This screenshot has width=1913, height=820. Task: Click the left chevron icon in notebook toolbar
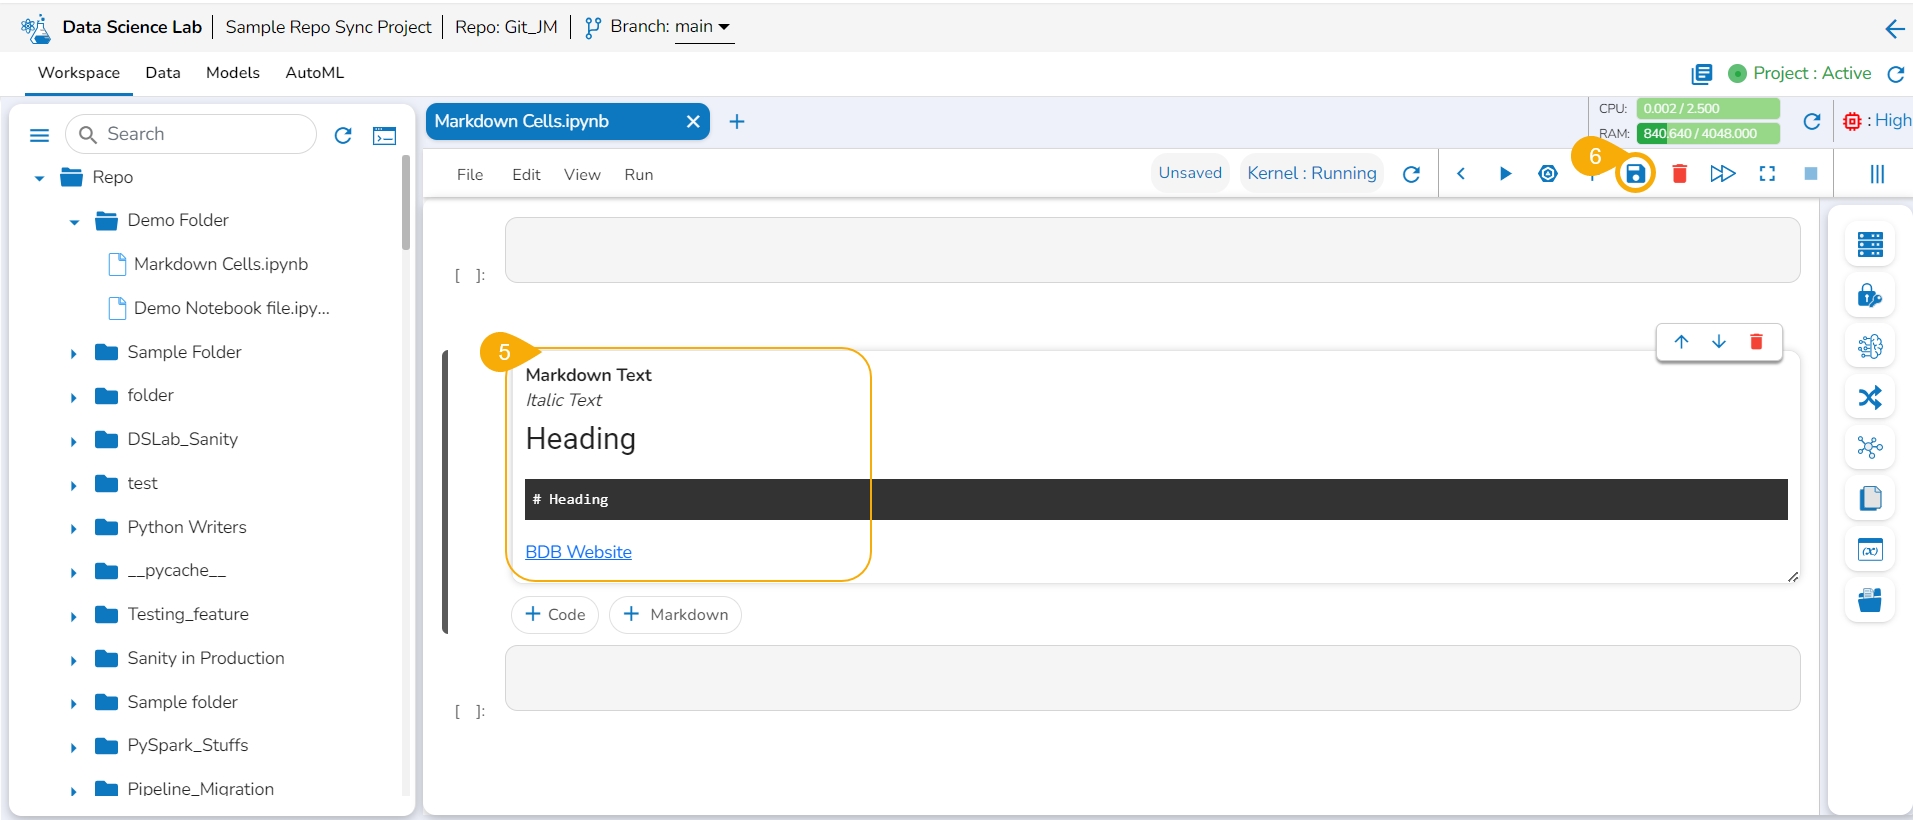(1461, 174)
